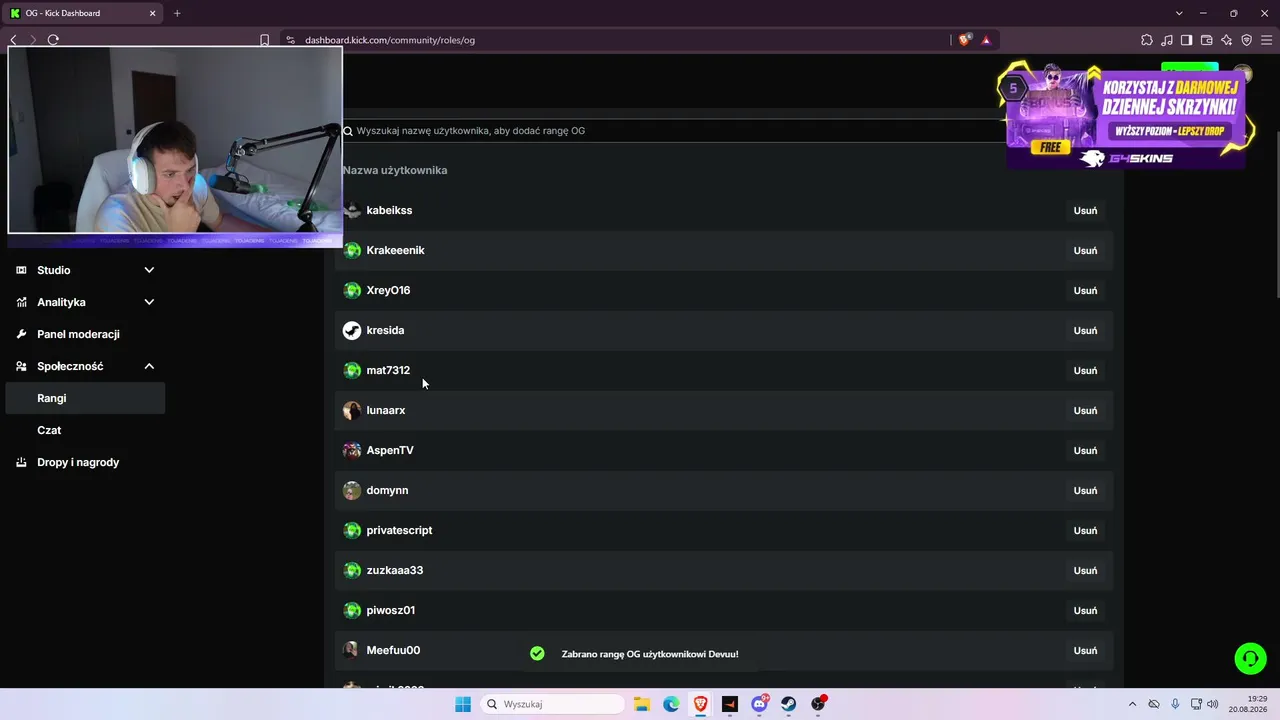Open volume control in system tray
Viewport: 1280px width, 720px height.
coord(1213,704)
